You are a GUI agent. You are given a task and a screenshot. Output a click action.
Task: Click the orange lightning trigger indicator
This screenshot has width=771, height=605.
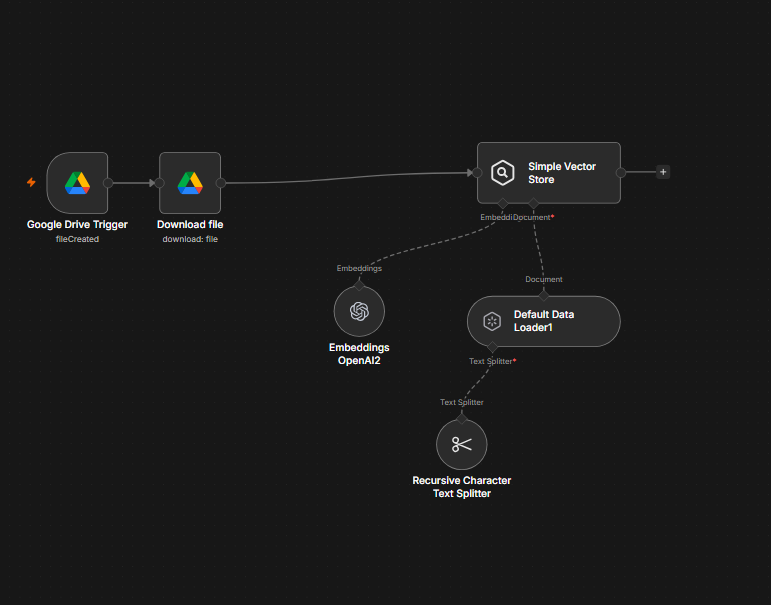click(31, 182)
